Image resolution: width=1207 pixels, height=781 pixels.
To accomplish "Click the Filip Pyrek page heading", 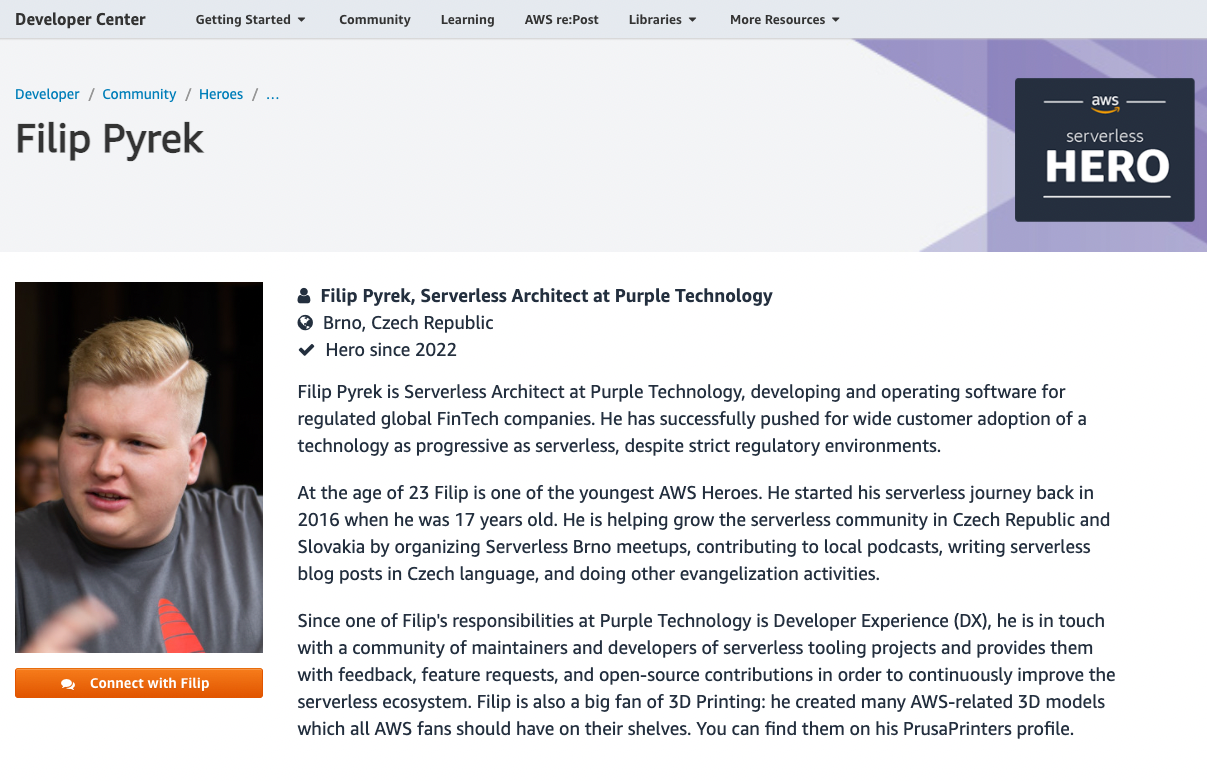I will (x=109, y=140).
